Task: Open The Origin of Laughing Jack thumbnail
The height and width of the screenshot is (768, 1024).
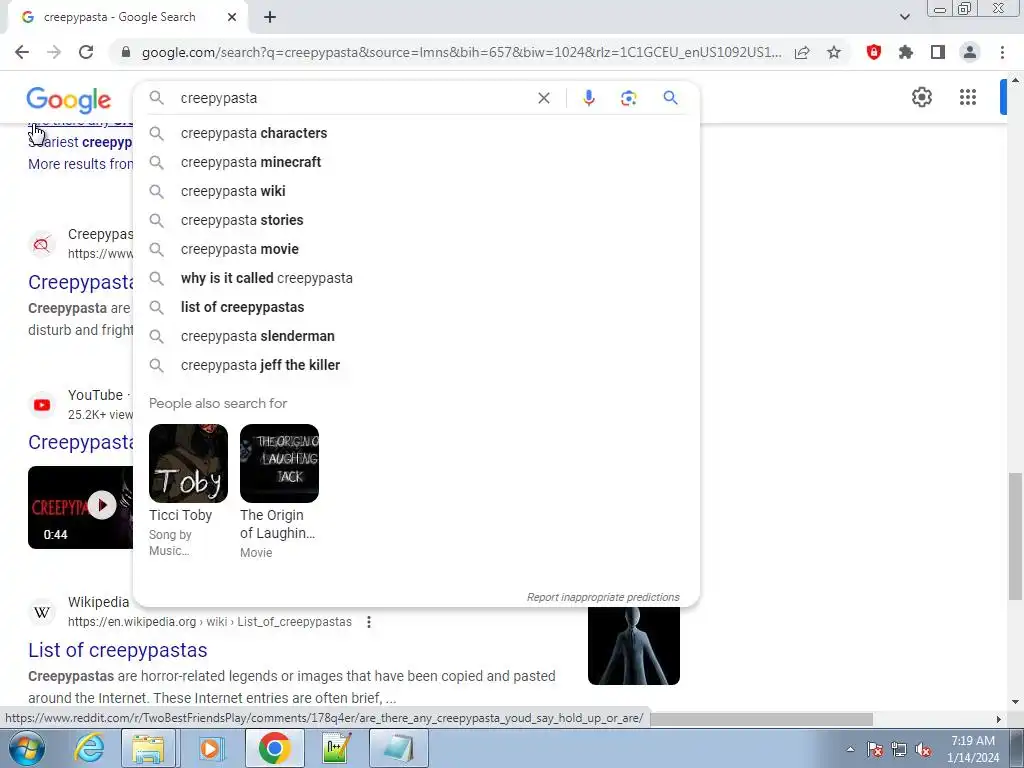Action: click(280, 464)
